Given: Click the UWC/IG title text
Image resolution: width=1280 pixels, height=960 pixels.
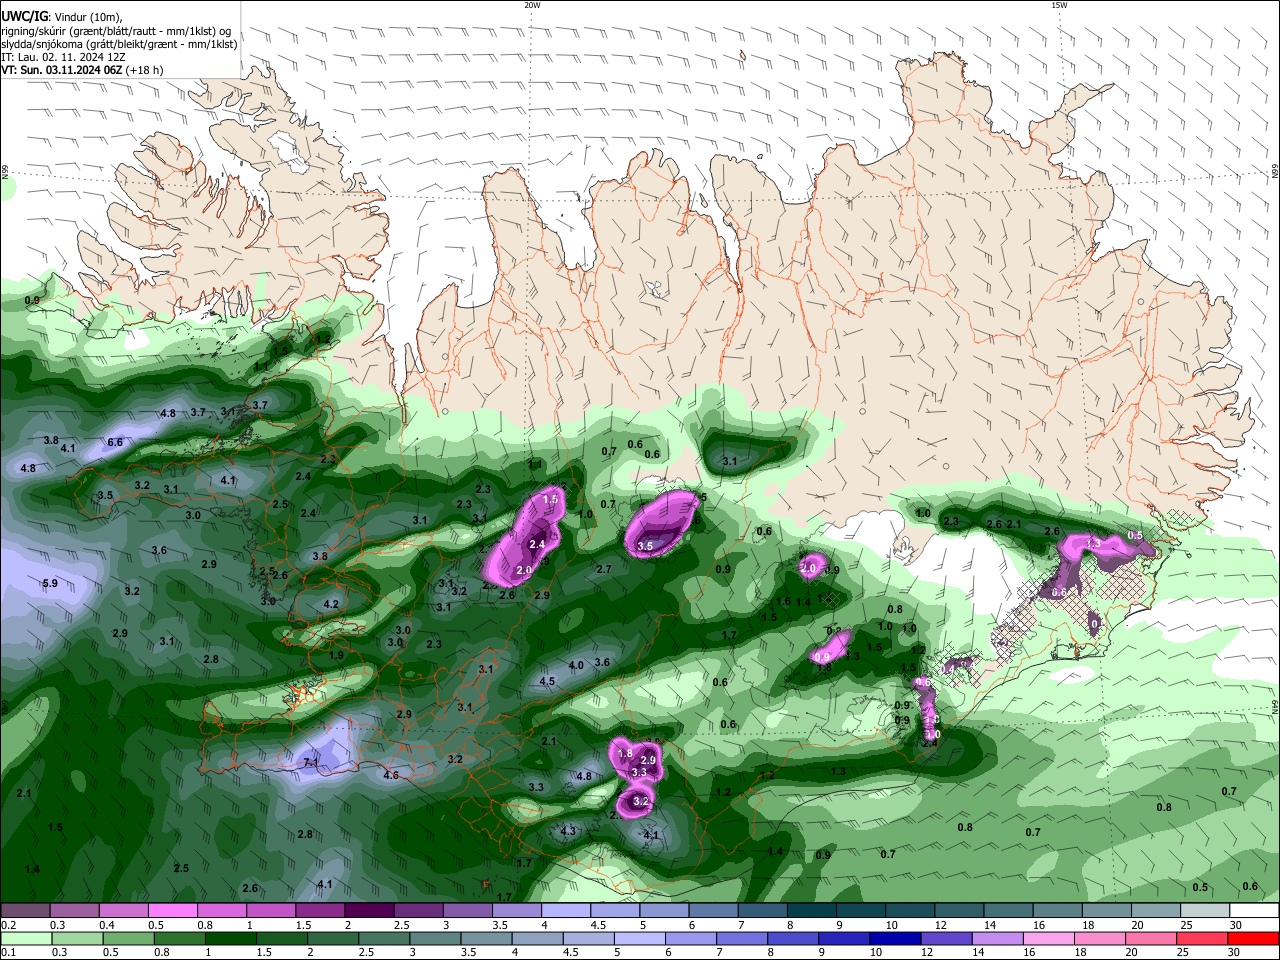Looking at the screenshot, I should pyautogui.click(x=24, y=16).
